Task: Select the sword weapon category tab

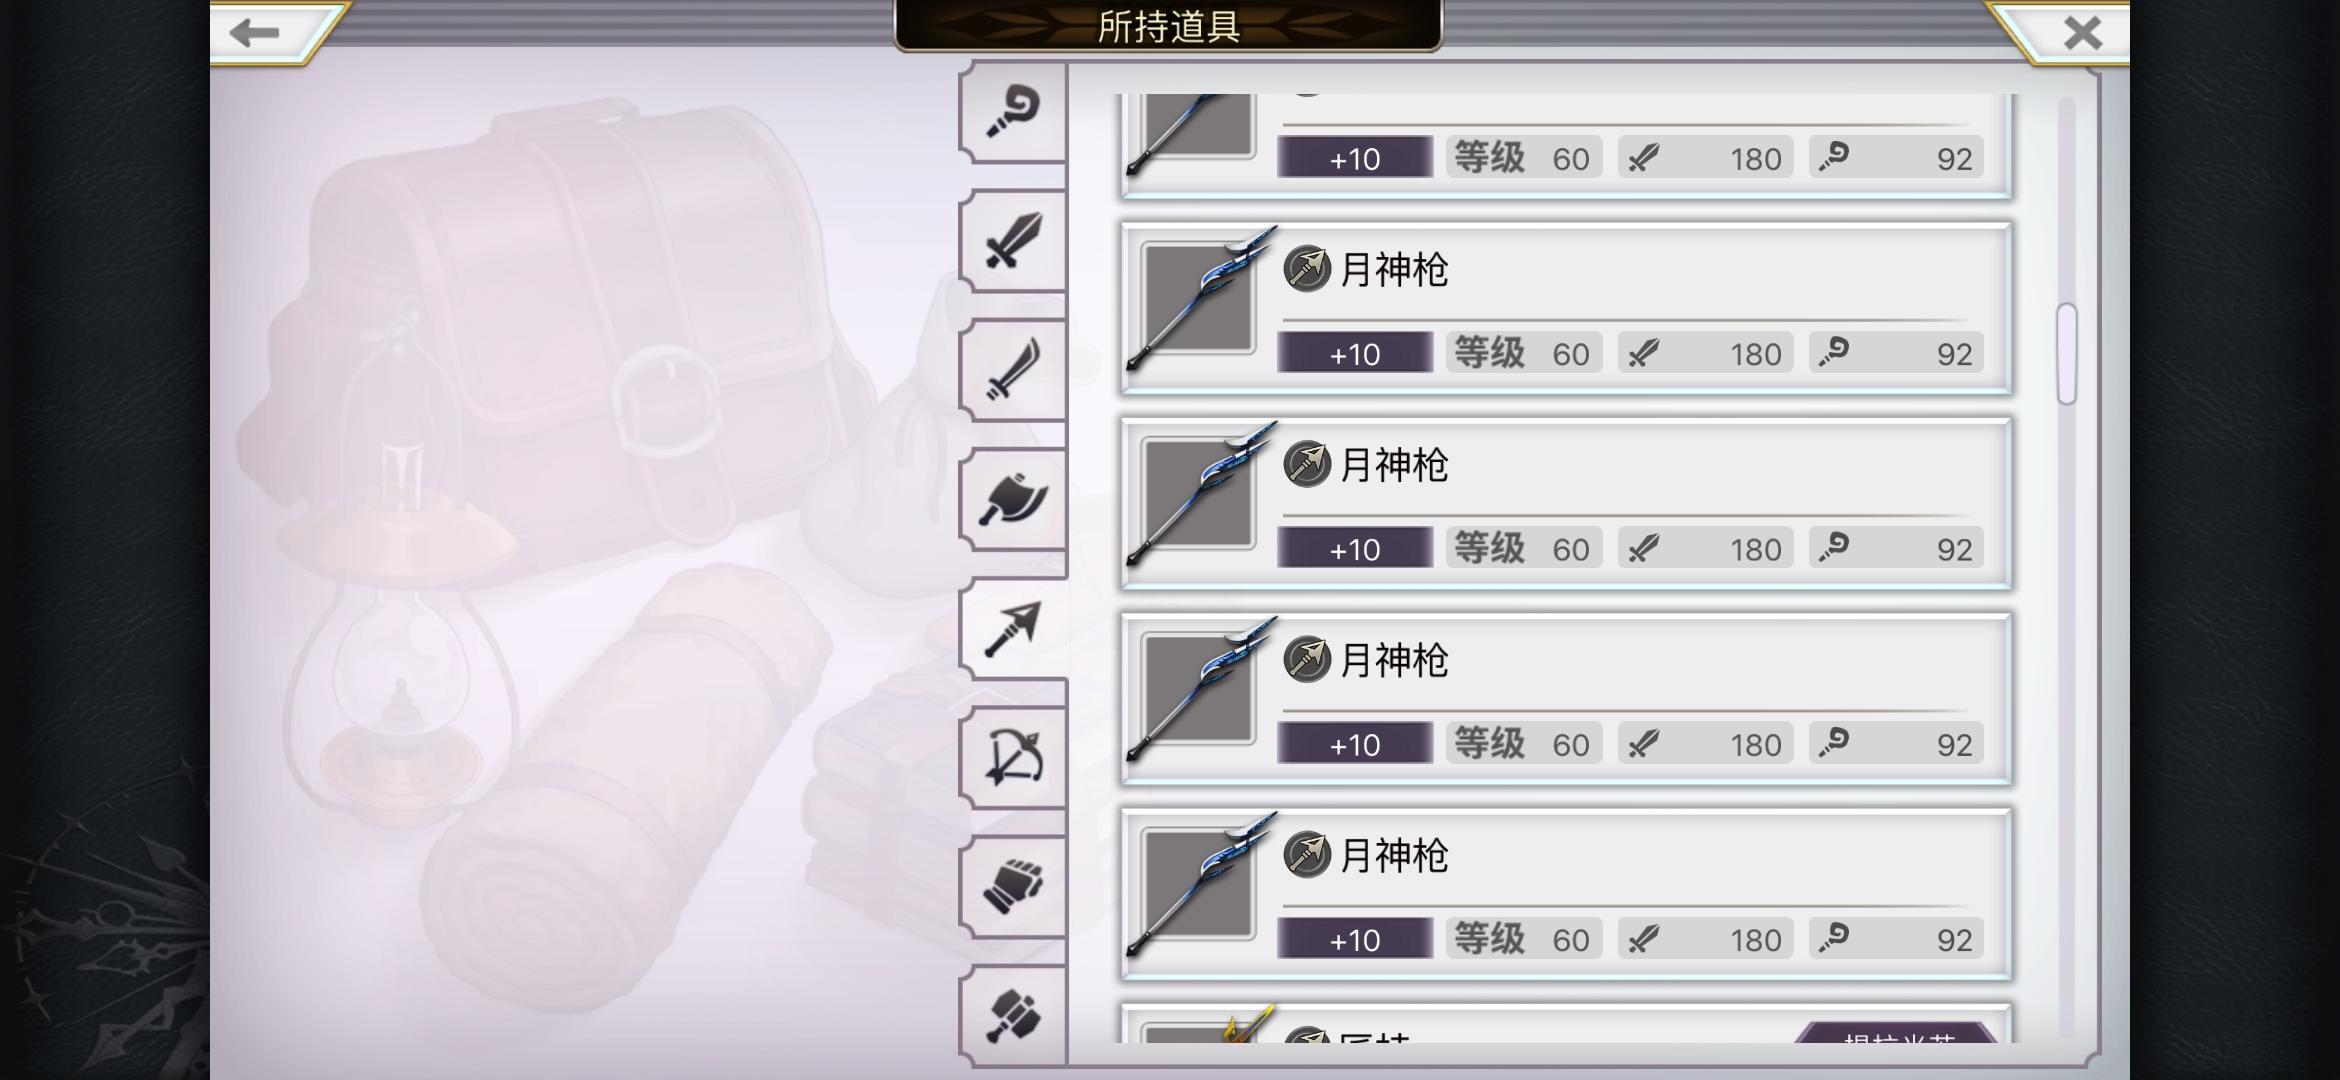Action: (x=1012, y=241)
